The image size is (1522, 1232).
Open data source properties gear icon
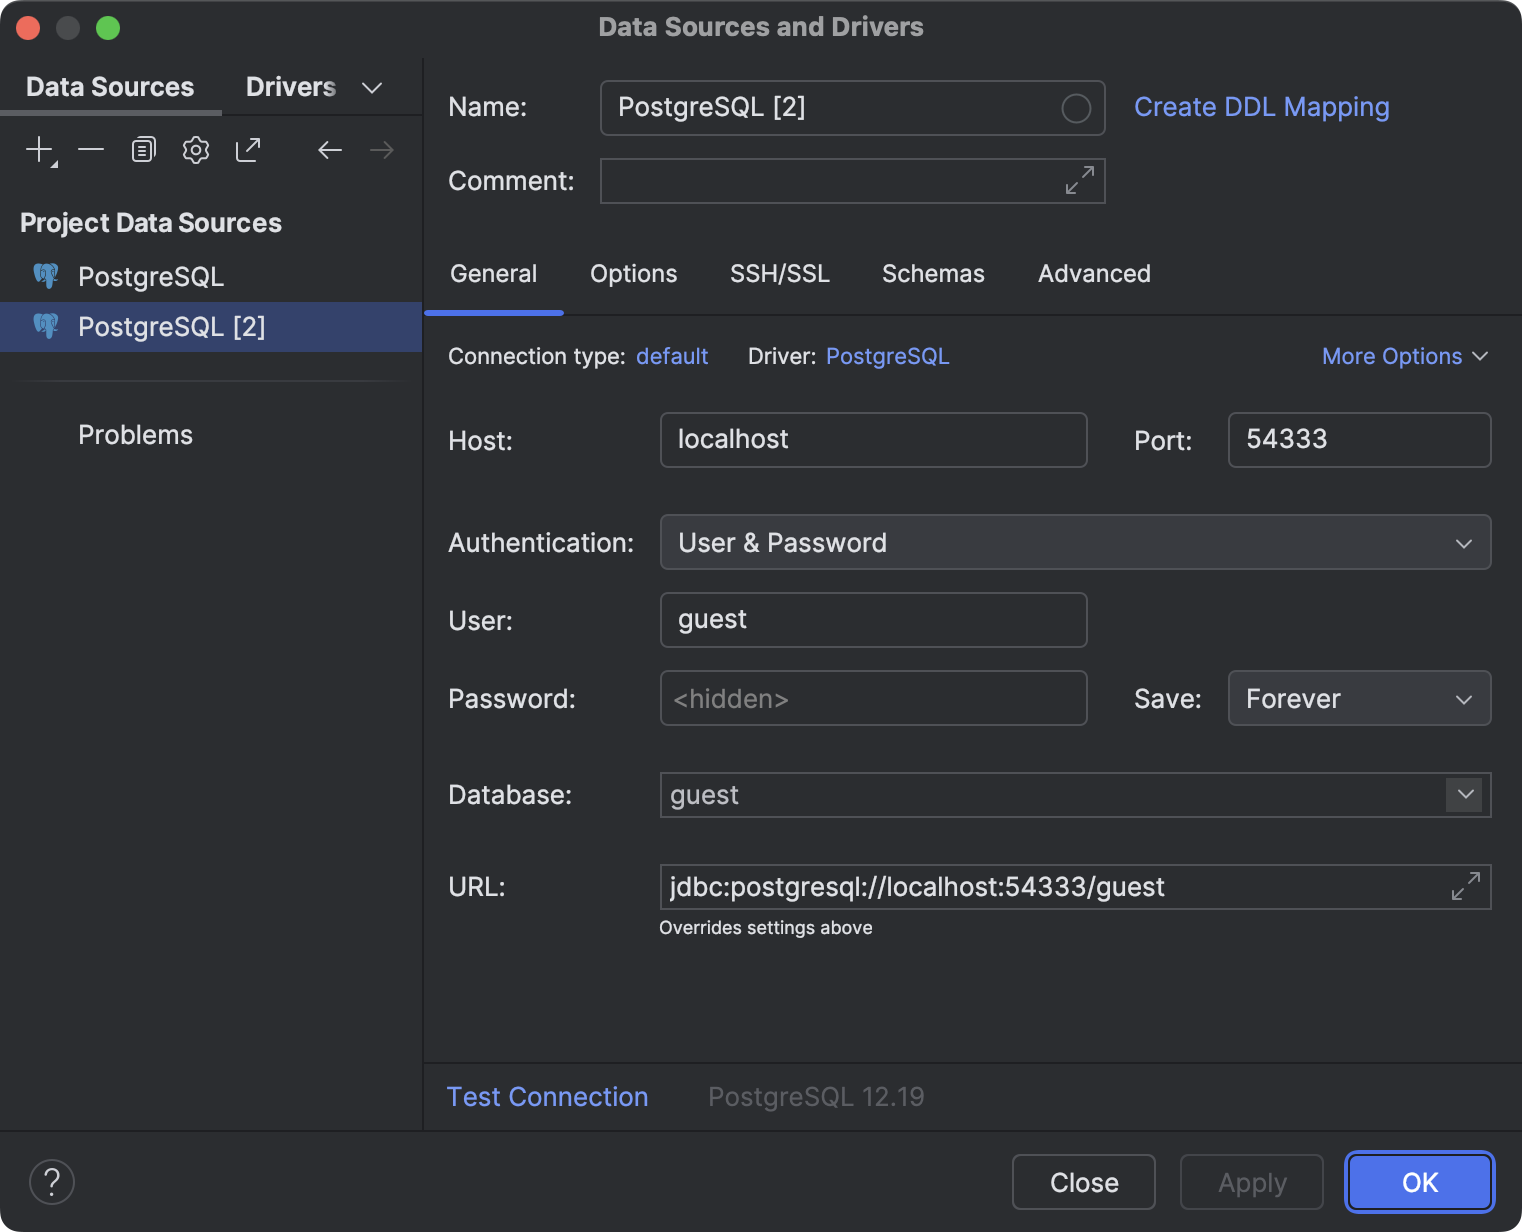point(195,149)
